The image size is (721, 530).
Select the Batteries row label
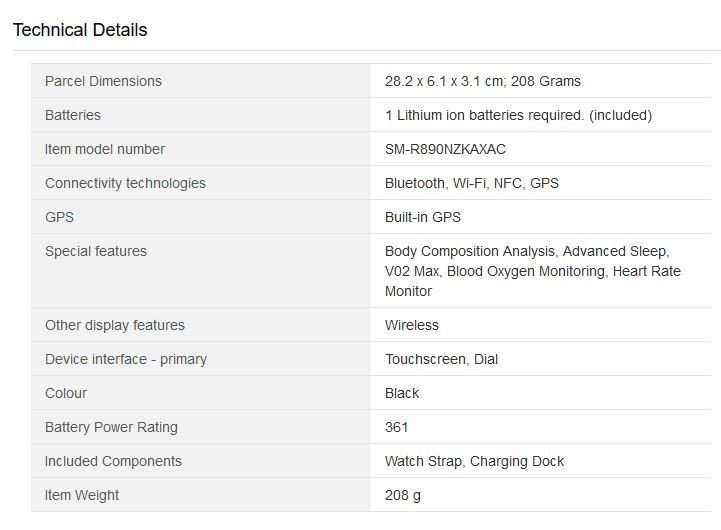click(x=73, y=115)
